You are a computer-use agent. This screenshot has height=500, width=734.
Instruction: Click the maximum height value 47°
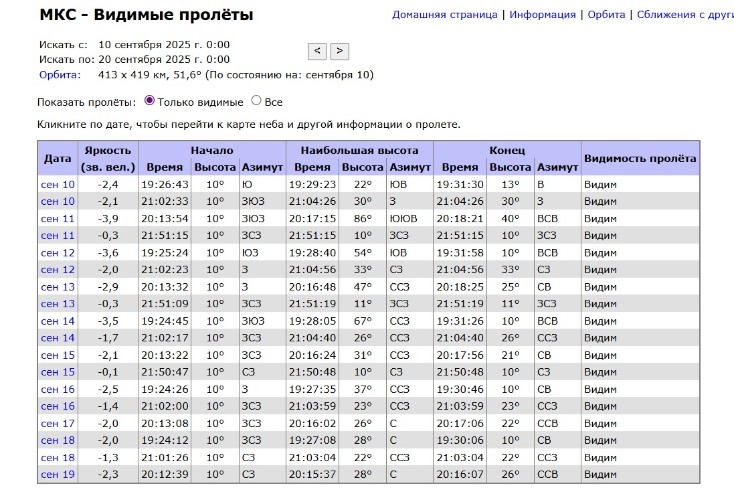(362, 287)
